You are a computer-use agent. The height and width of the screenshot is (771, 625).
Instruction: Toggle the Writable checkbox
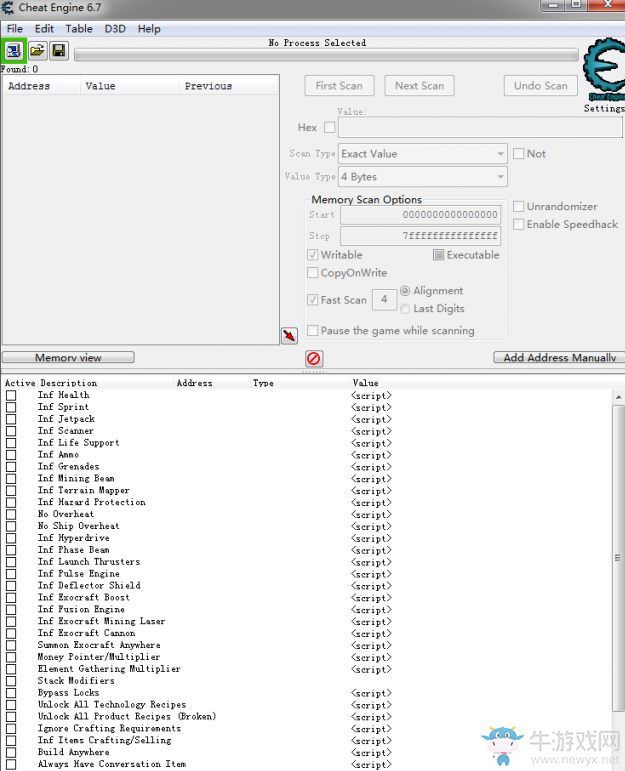click(x=312, y=255)
